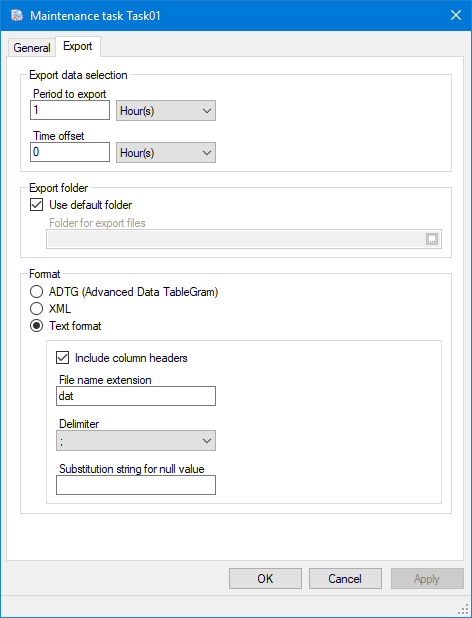Viewport: 472px width, 618px height.
Task: Select the Export tab
Action: click(x=78, y=46)
